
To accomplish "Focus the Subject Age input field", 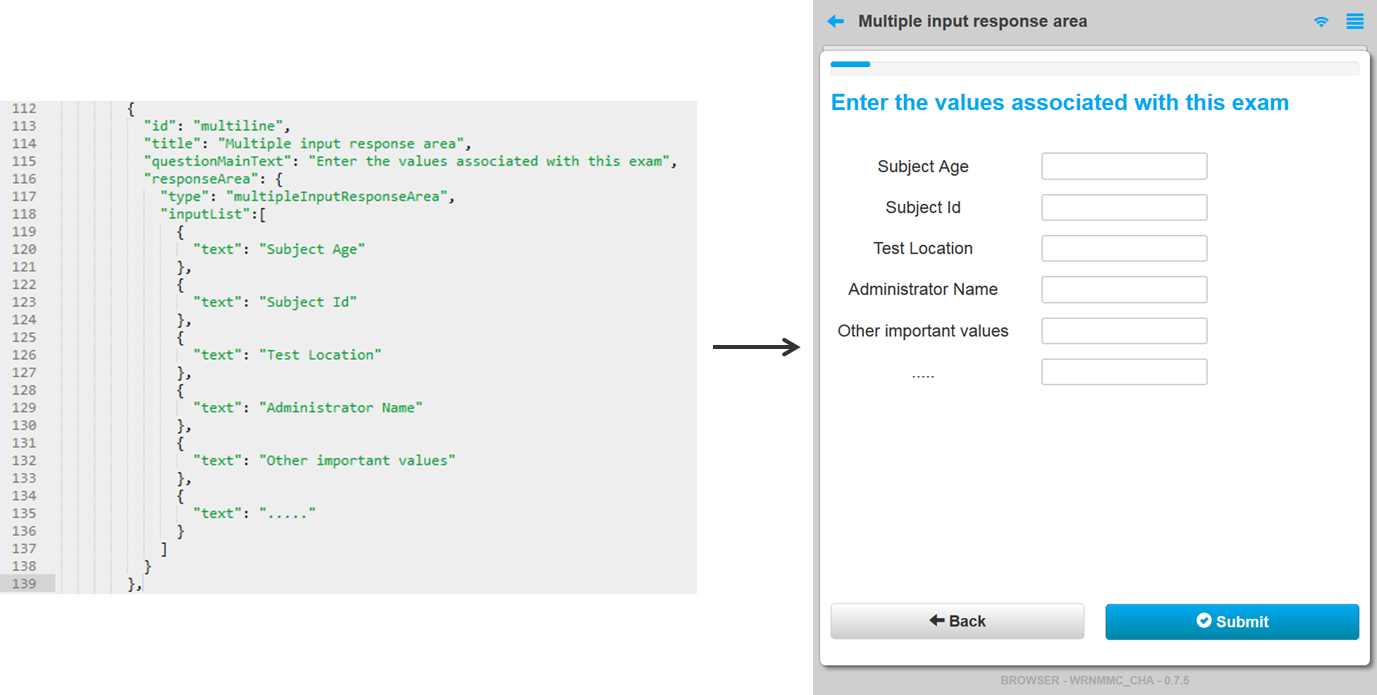I will (1124, 166).
